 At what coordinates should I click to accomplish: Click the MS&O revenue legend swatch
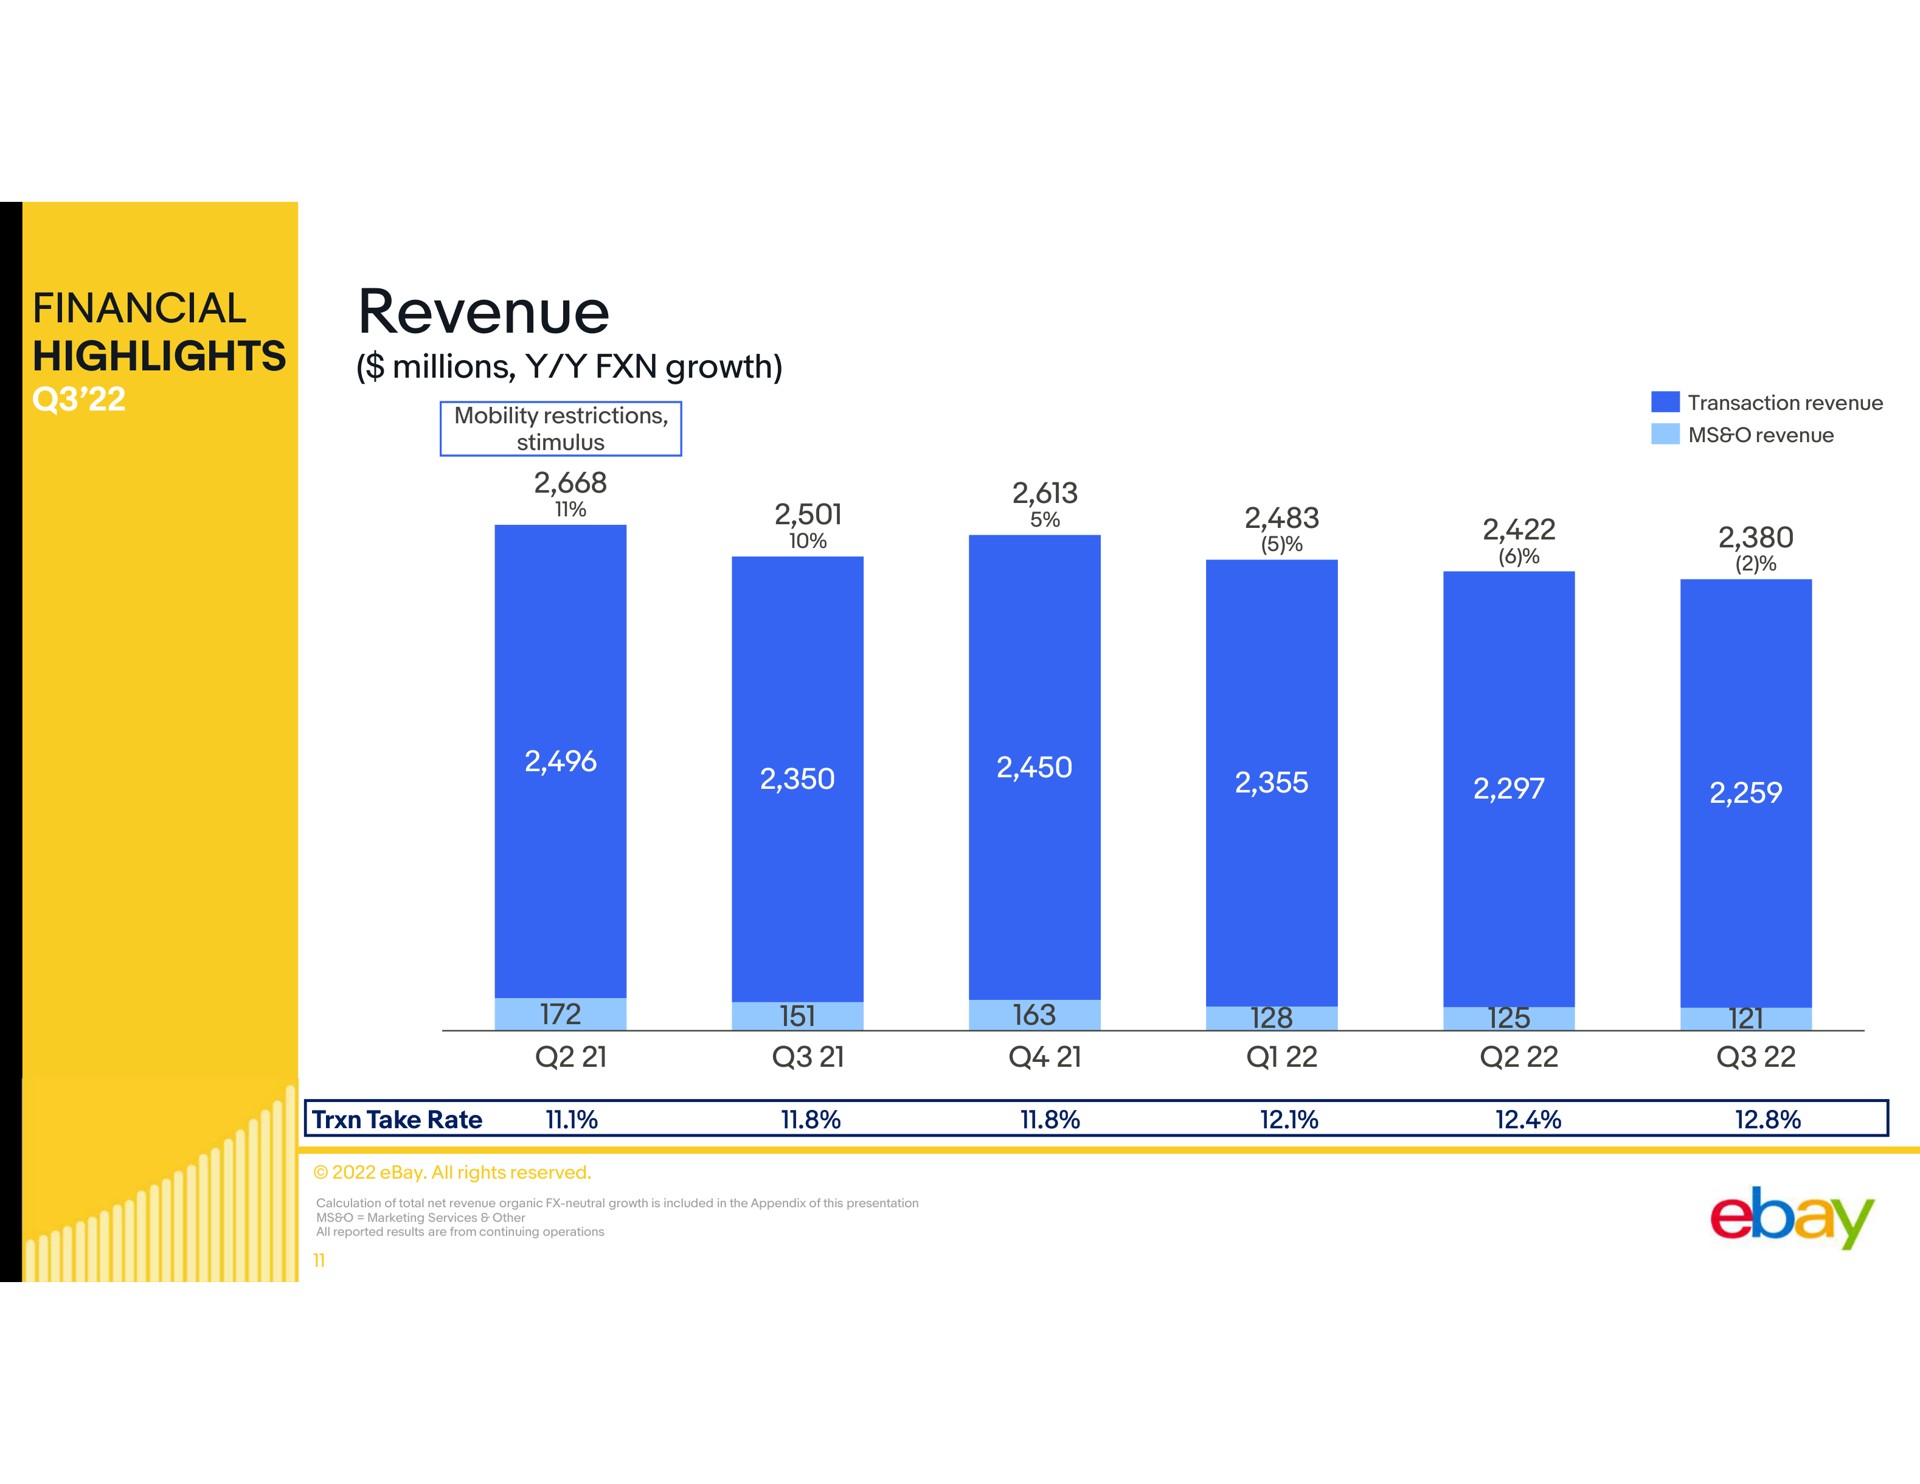(x=1665, y=434)
